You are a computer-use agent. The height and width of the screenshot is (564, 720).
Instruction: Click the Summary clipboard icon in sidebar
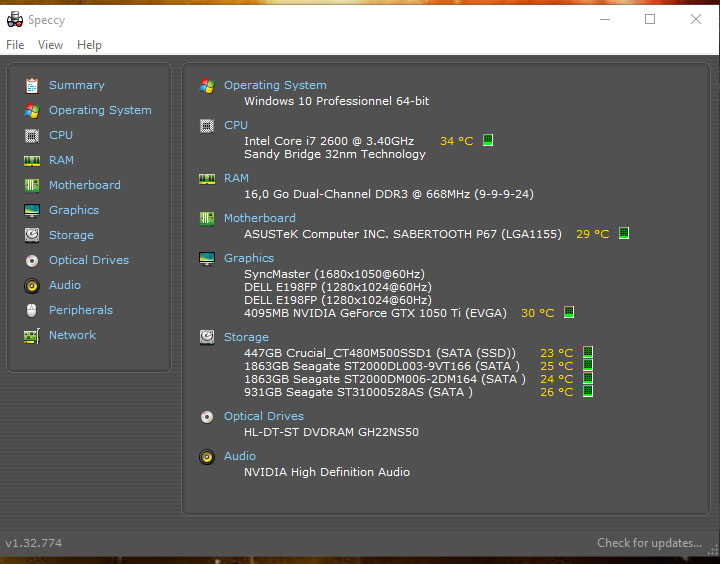coord(32,85)
